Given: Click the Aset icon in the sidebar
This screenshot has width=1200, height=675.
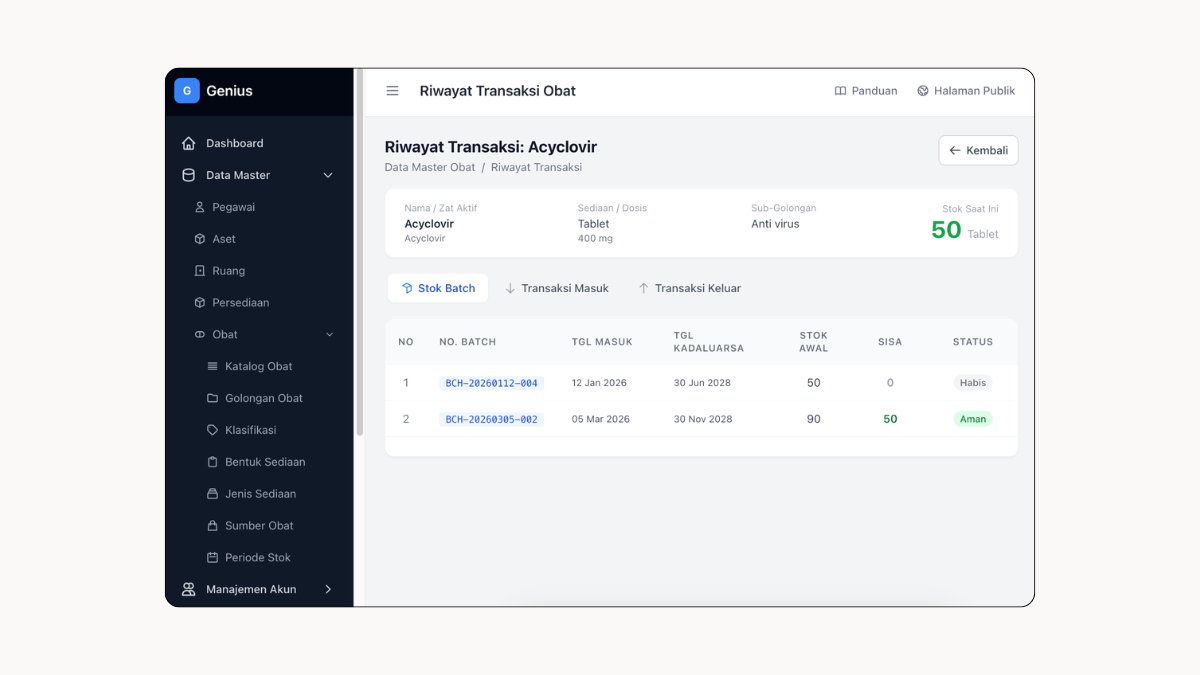Looking at the screenshot, I should (201, 239).
